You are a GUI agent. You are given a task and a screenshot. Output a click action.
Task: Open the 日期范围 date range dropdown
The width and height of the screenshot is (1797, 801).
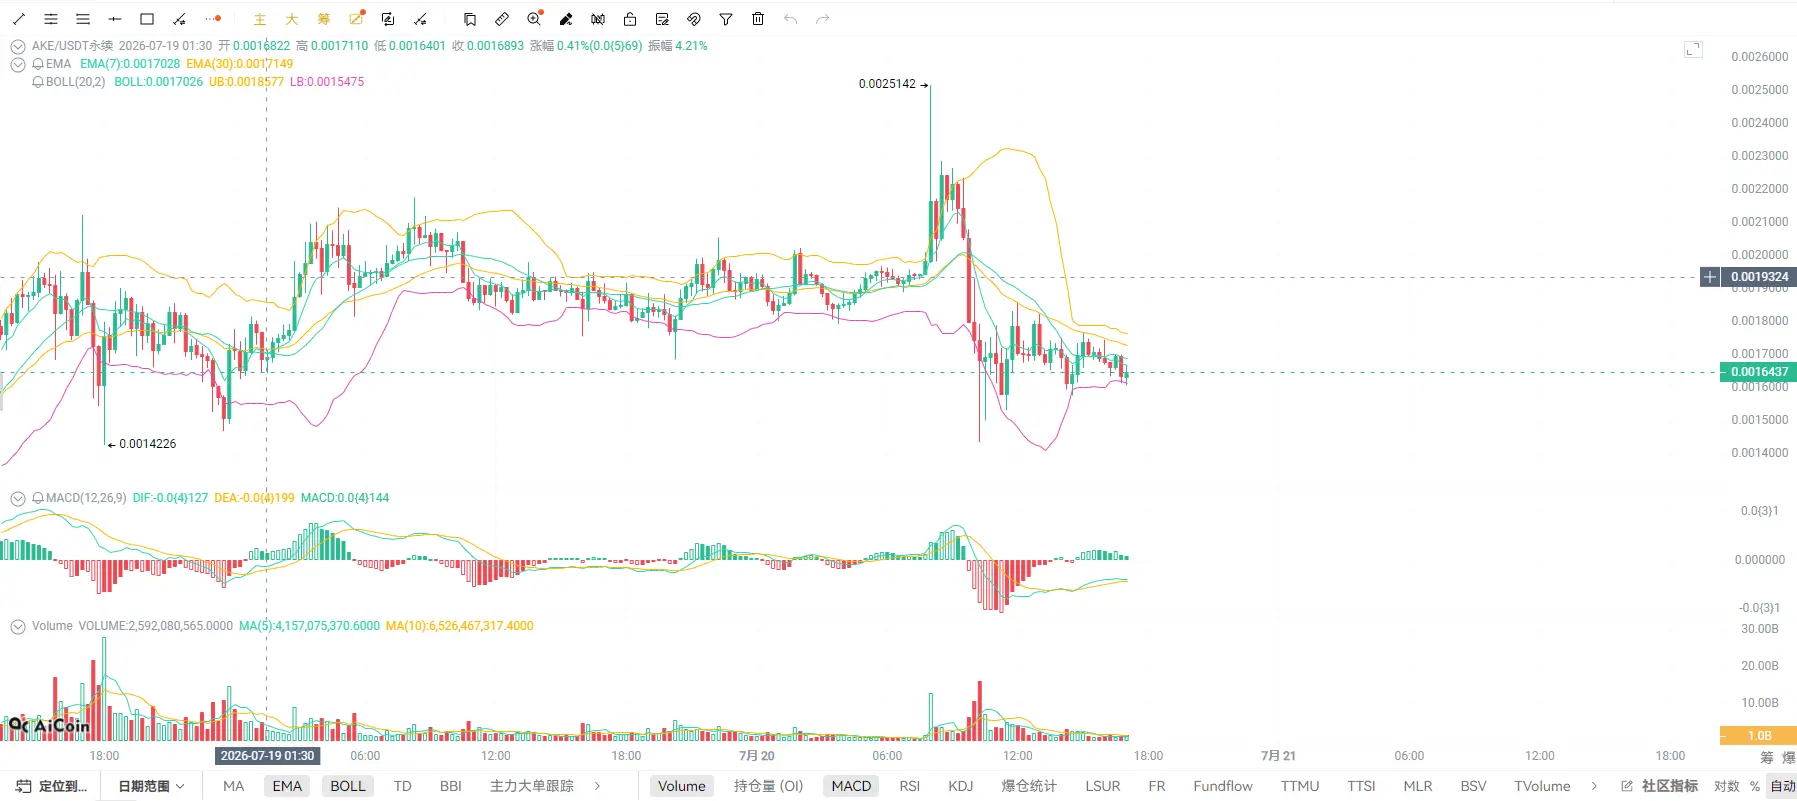point(152,786)
